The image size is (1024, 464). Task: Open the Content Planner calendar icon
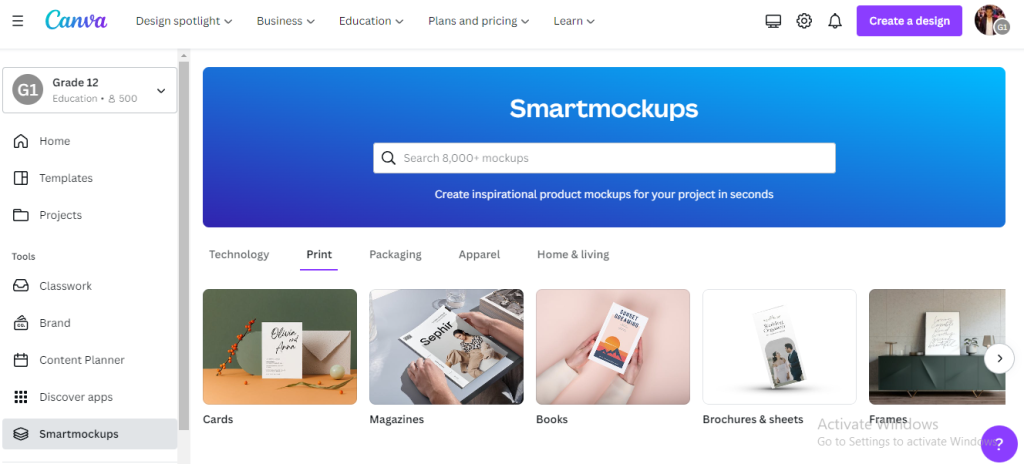pyautogui.click(x=21, y=359)
